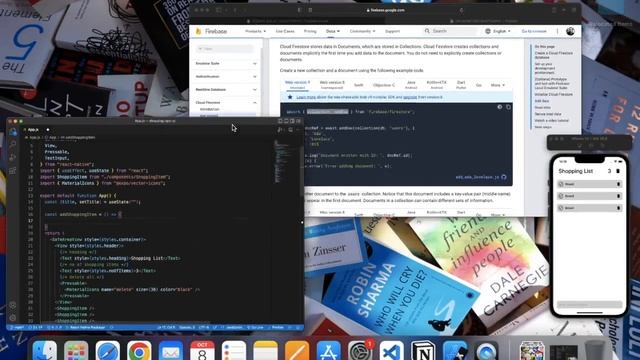Viewport: 640px width, 360px height.
Task: Open Source Control in VS Code sidebar
Action: coord(13,158)
